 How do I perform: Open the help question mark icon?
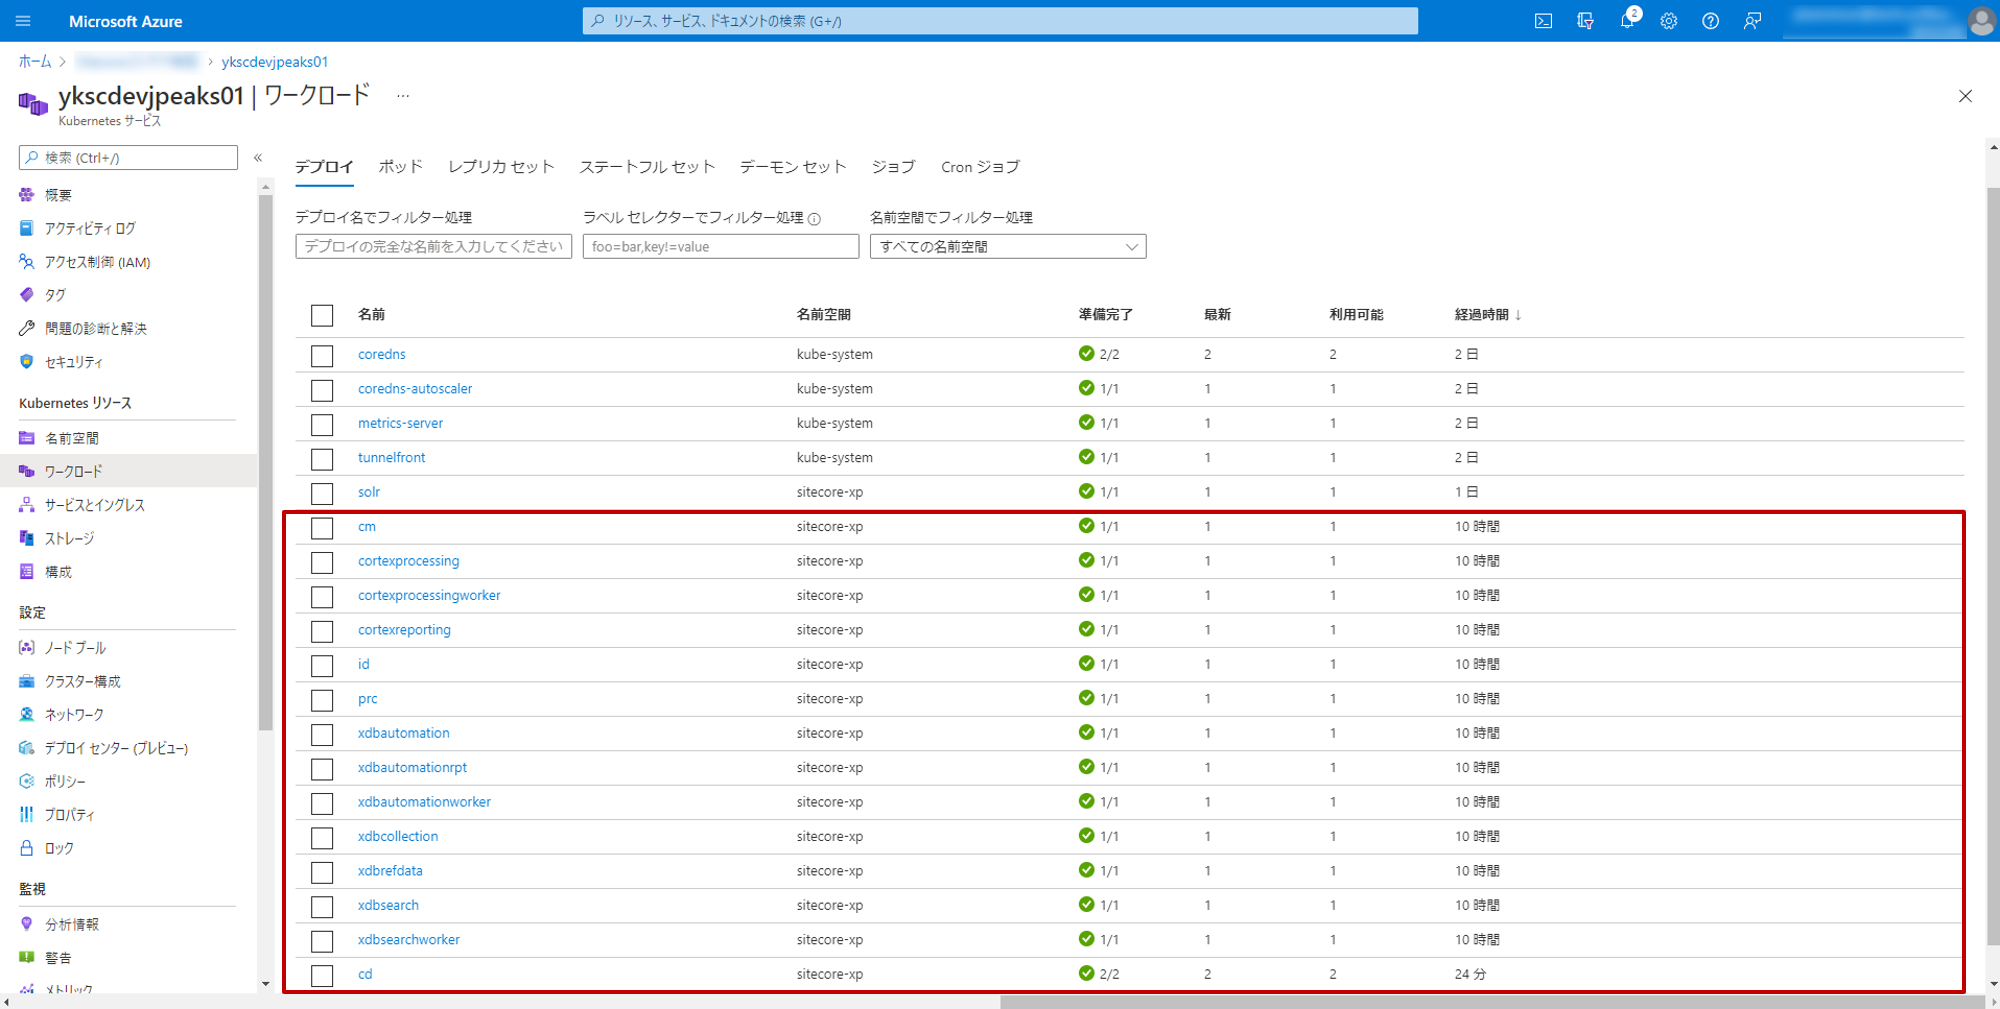[x=1711, y=21]
